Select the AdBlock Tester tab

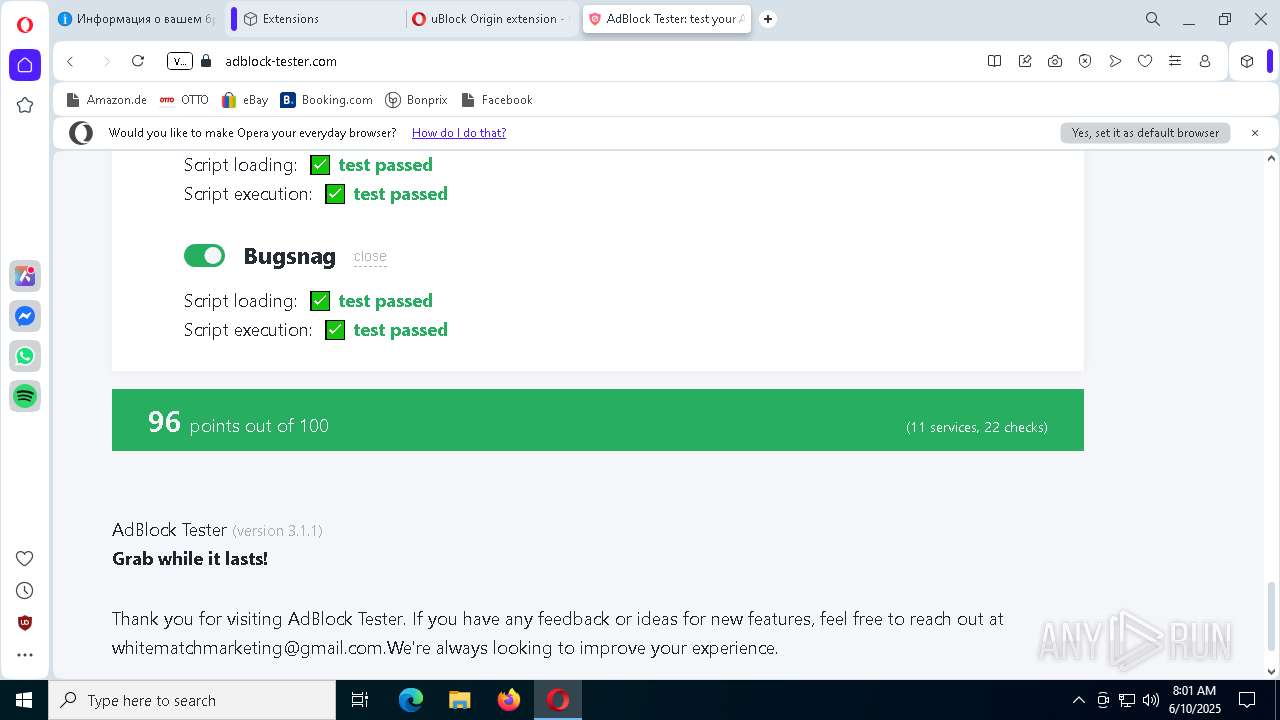click(666, 19)
